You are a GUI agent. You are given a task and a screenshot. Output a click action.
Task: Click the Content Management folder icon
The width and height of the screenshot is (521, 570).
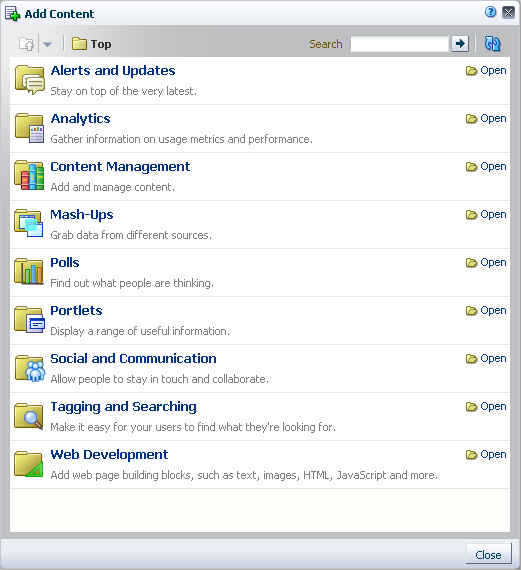(x=30, y=176)
